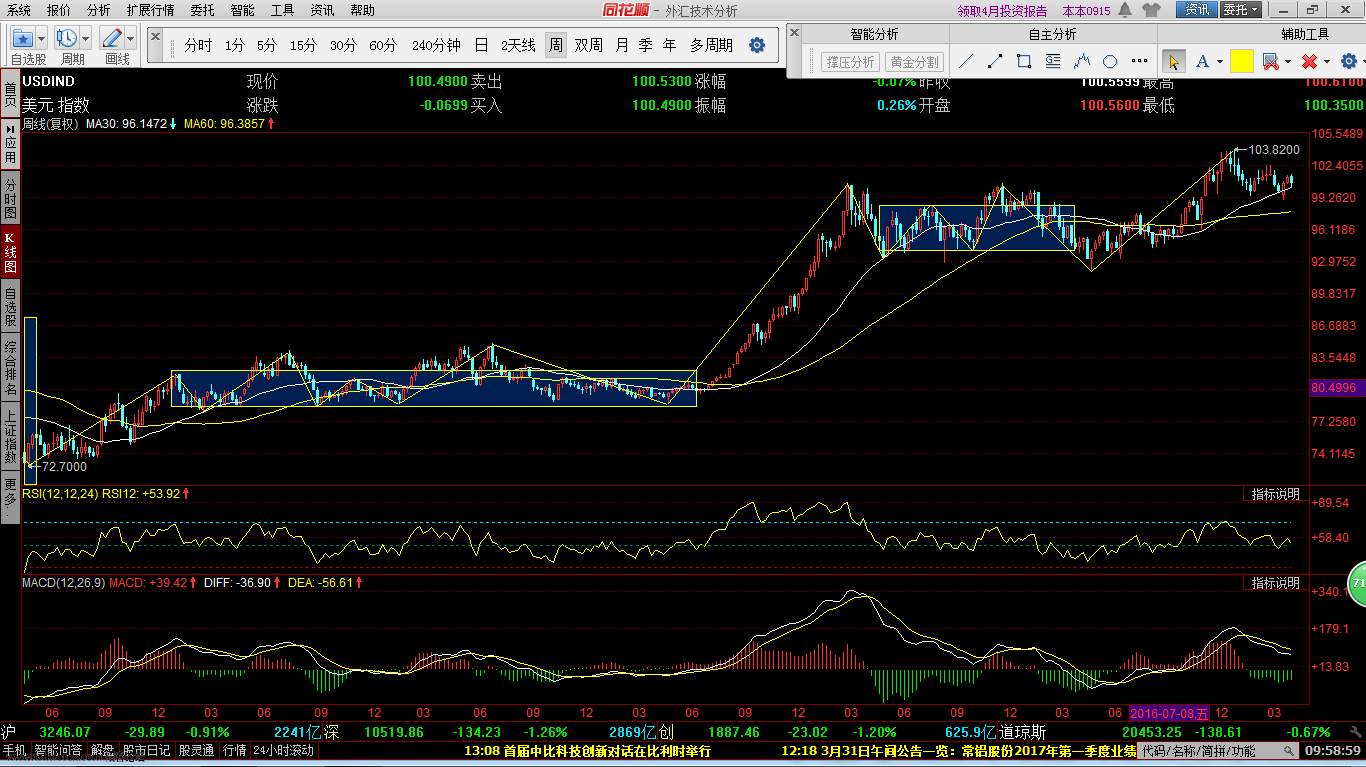Activate the arrow pointer selection tool
The height and width of the screenshot is (767, 1366).
(1174, 61)
